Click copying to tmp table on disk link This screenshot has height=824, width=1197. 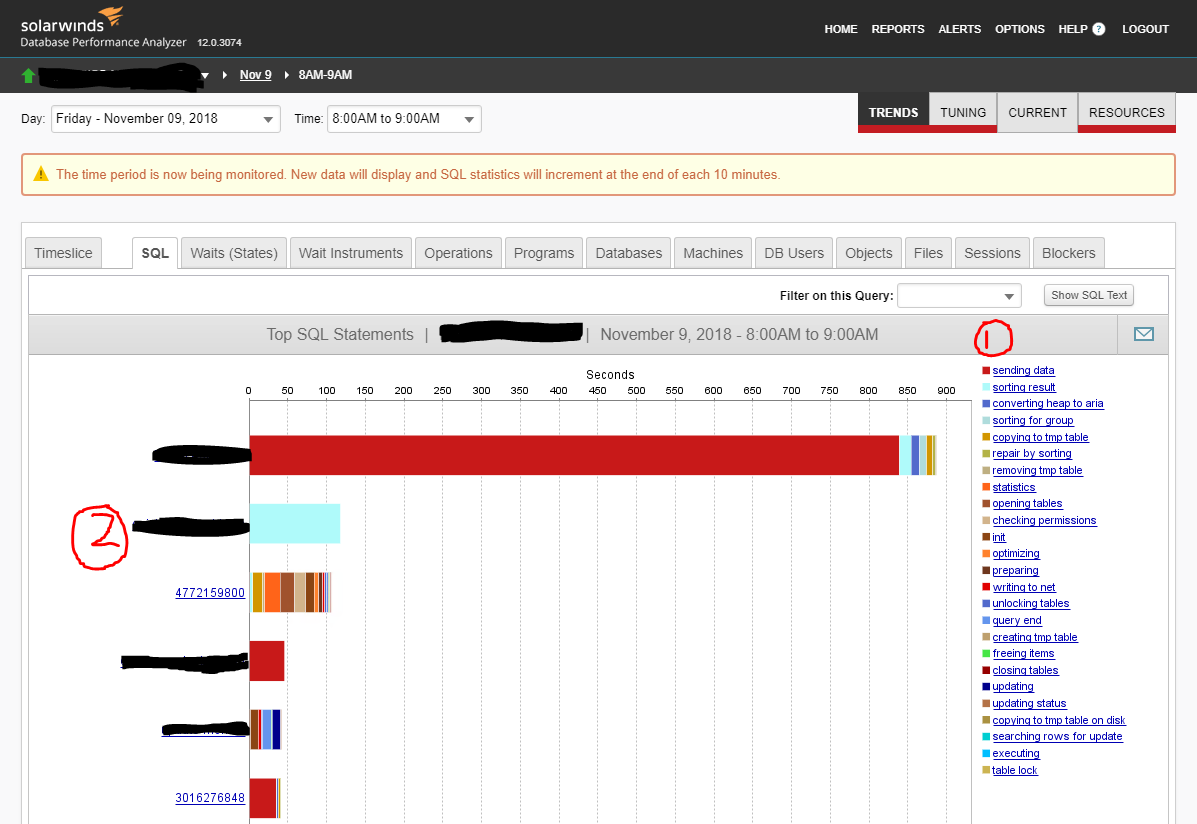click(1059, 720)
